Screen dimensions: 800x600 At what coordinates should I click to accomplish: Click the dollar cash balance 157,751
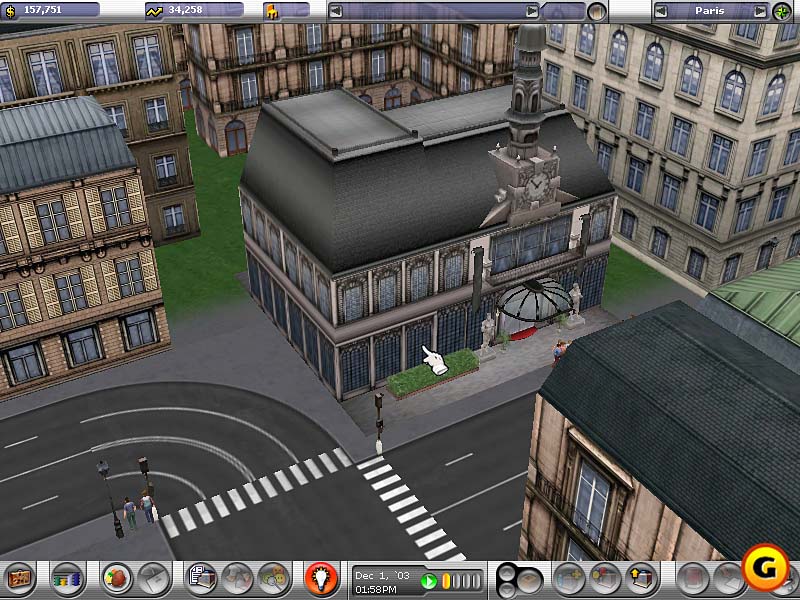43,10
